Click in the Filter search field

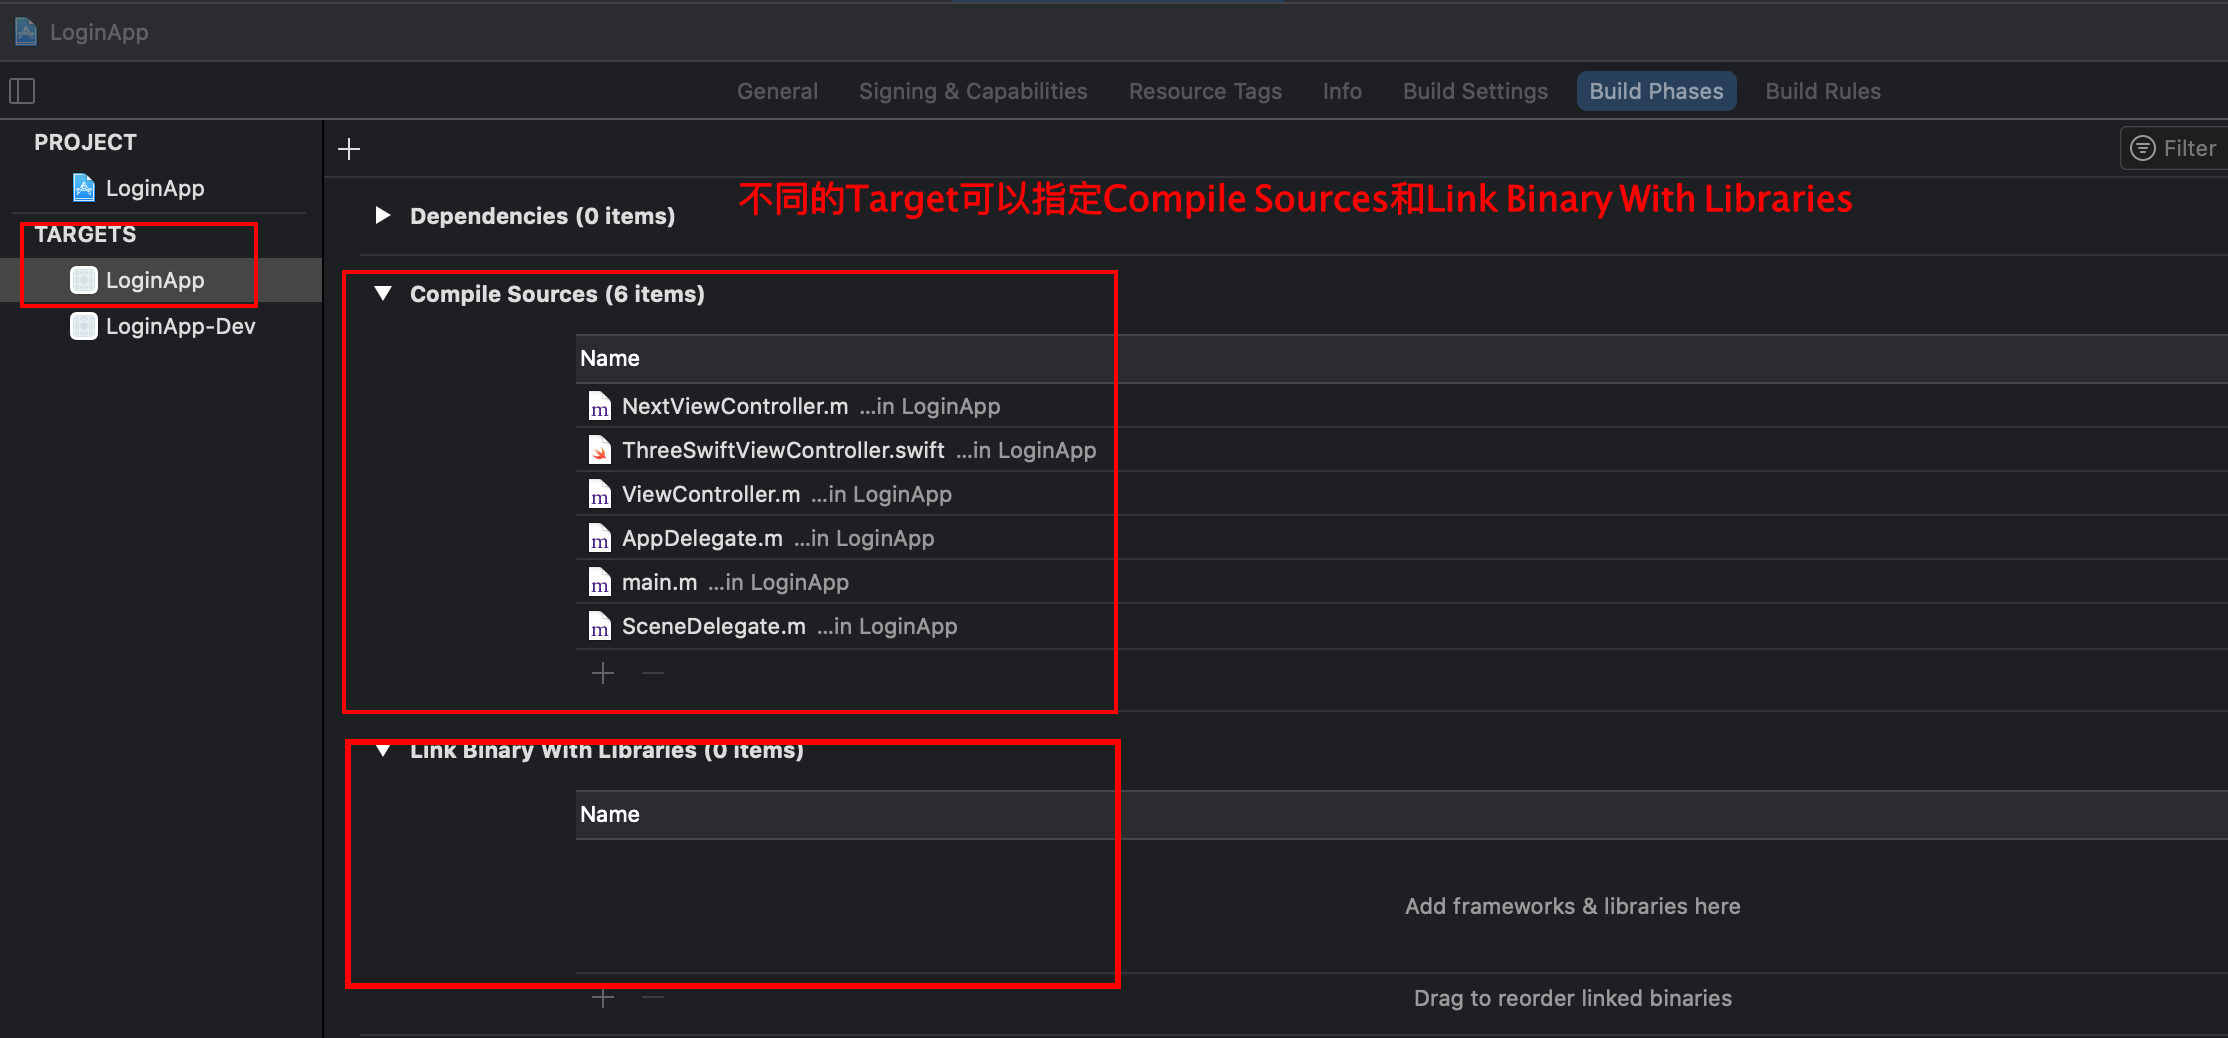point(2173,148)
